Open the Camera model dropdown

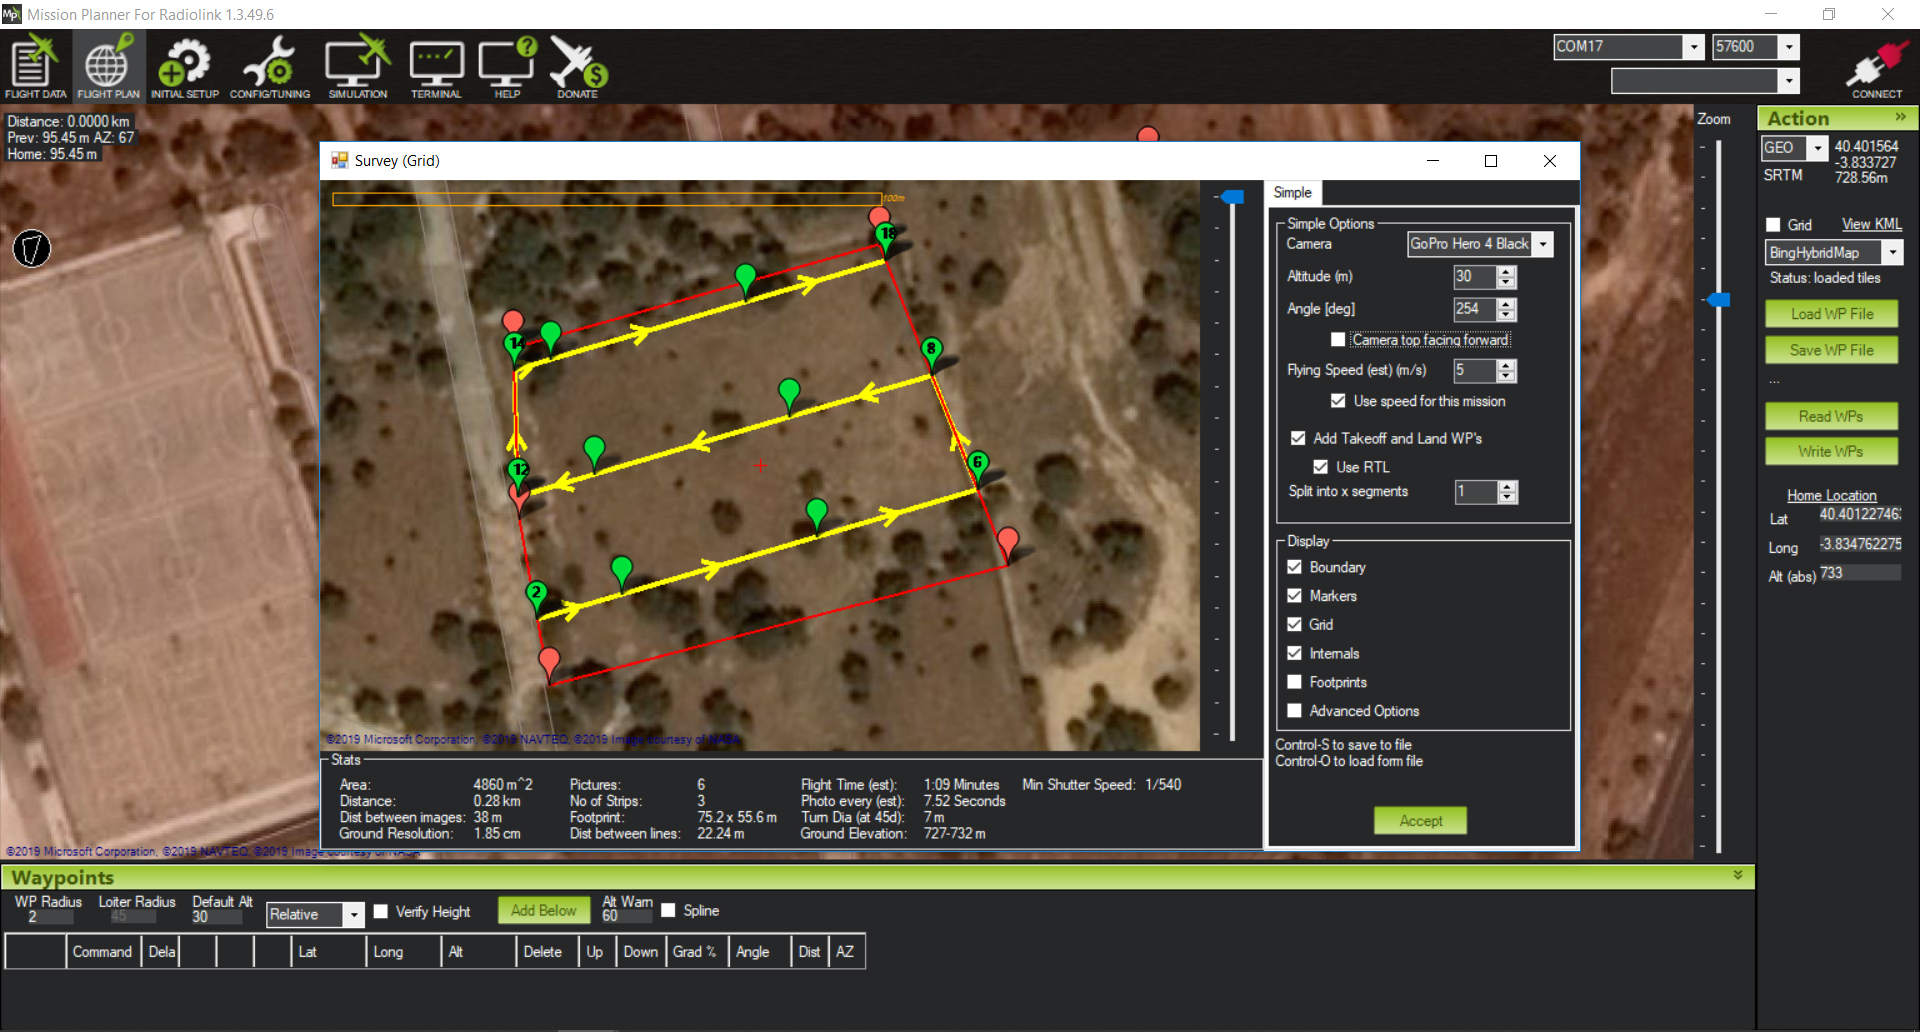1543,244
